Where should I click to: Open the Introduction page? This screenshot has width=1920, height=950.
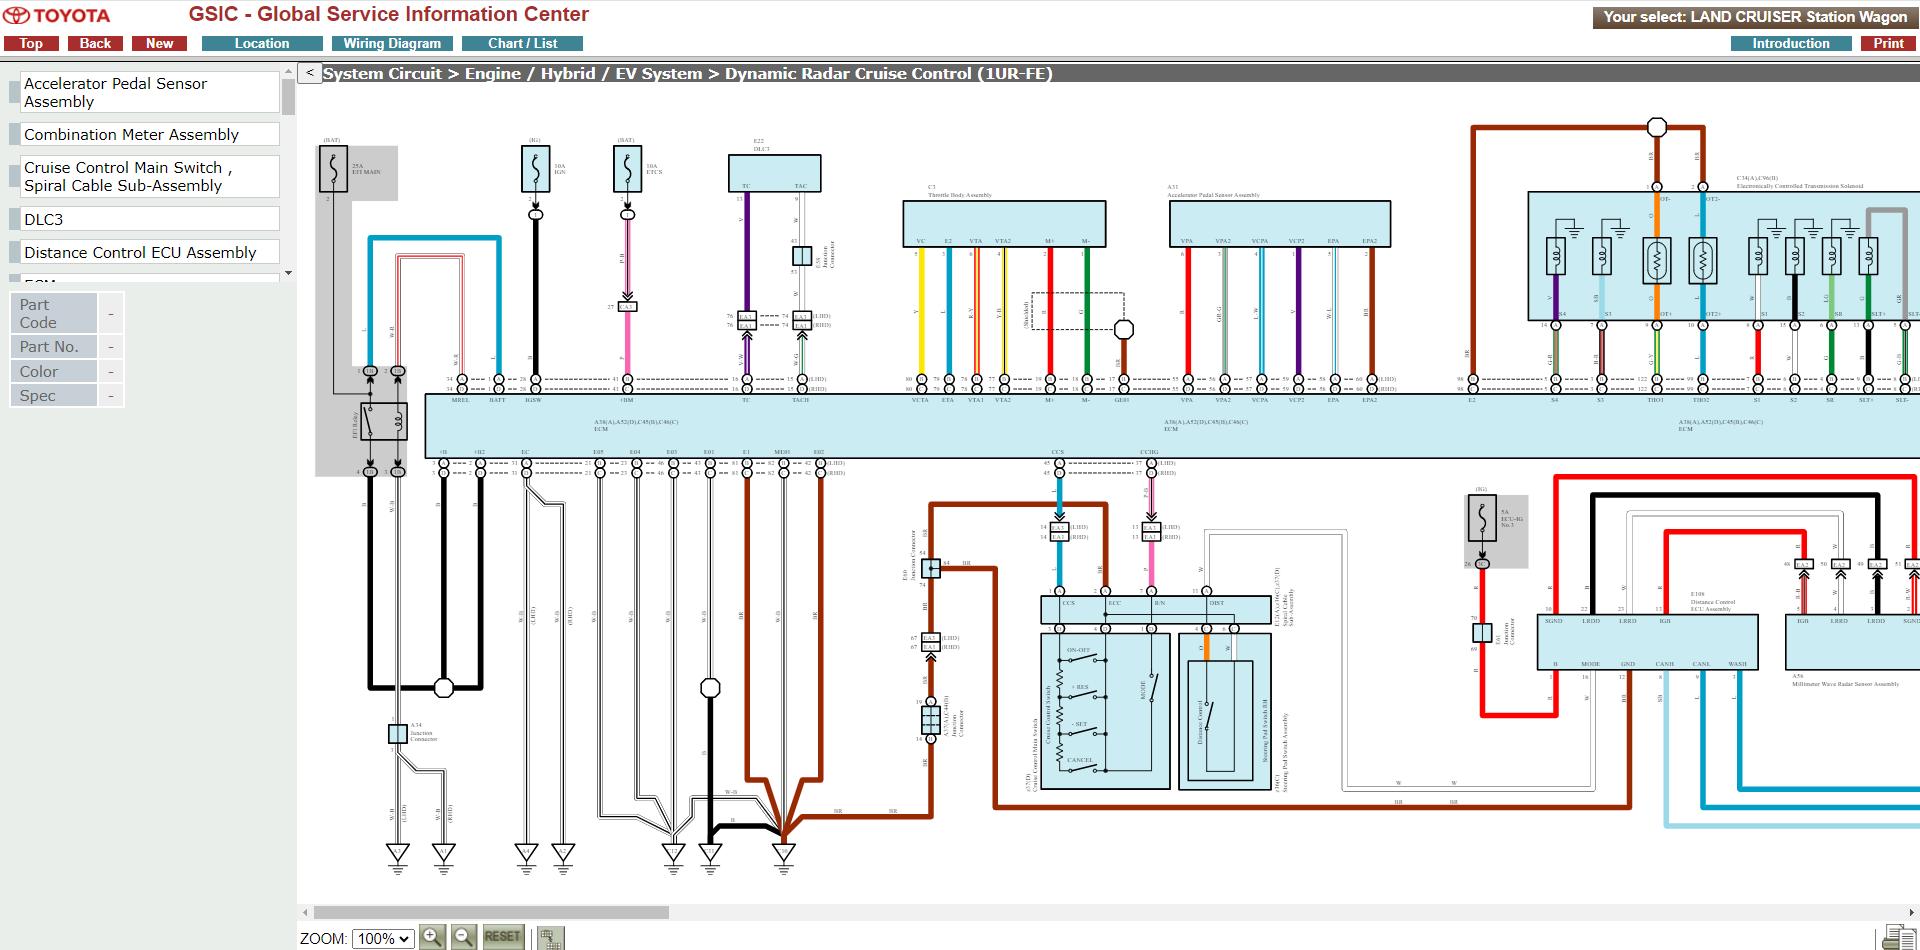pyautogui.click(x=1790, y=43)
